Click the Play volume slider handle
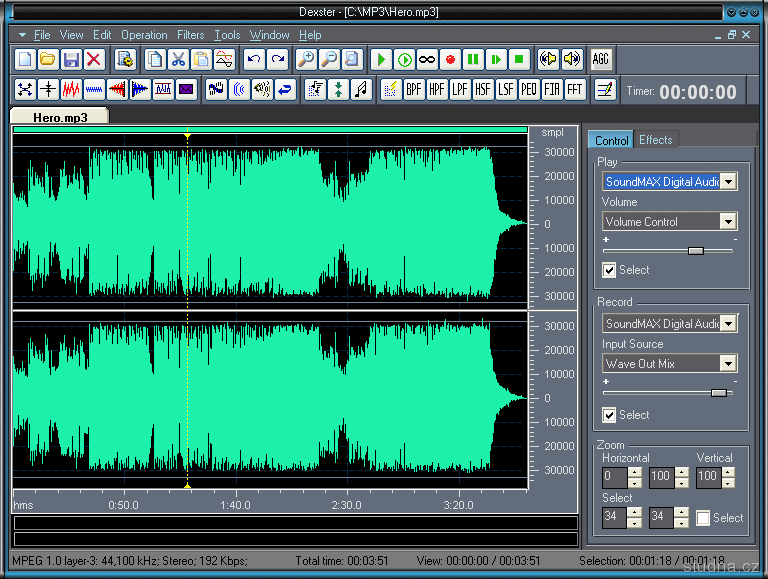This screenshot has height=579, width=768. click(696, 250)
